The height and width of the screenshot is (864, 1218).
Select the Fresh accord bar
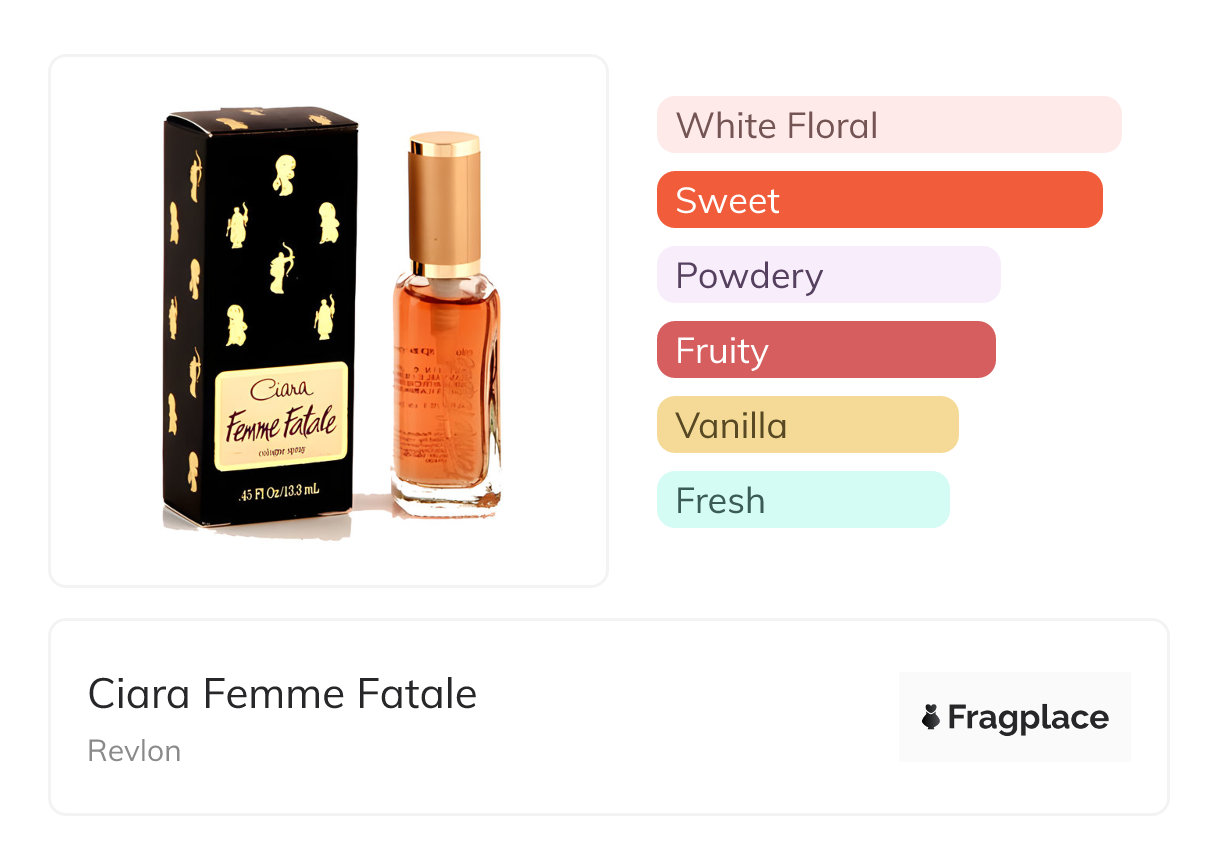tap(802, 500)
